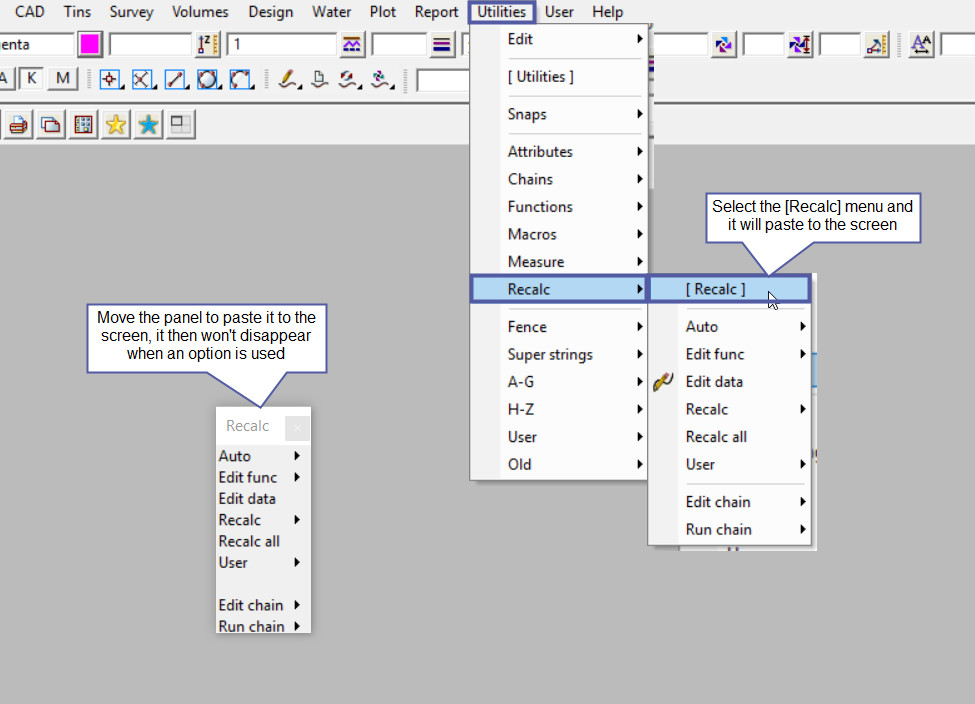Click the yellow star icon

click(116, 125)
